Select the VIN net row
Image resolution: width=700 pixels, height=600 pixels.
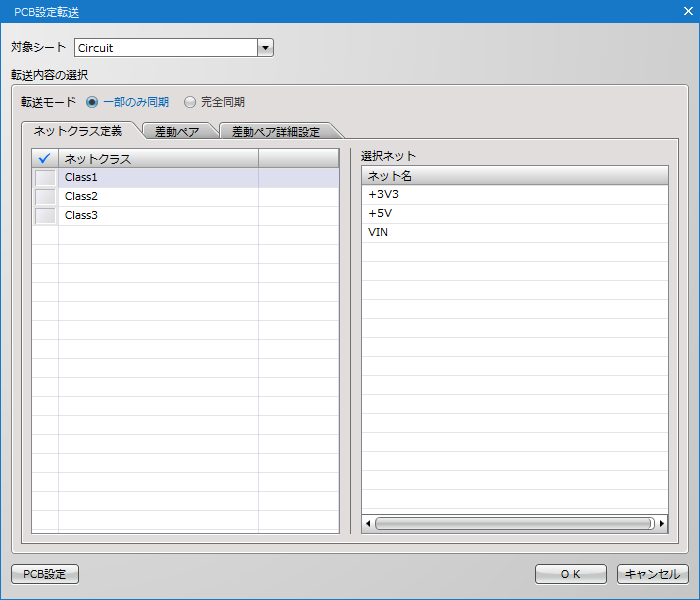tap(515, 233)
